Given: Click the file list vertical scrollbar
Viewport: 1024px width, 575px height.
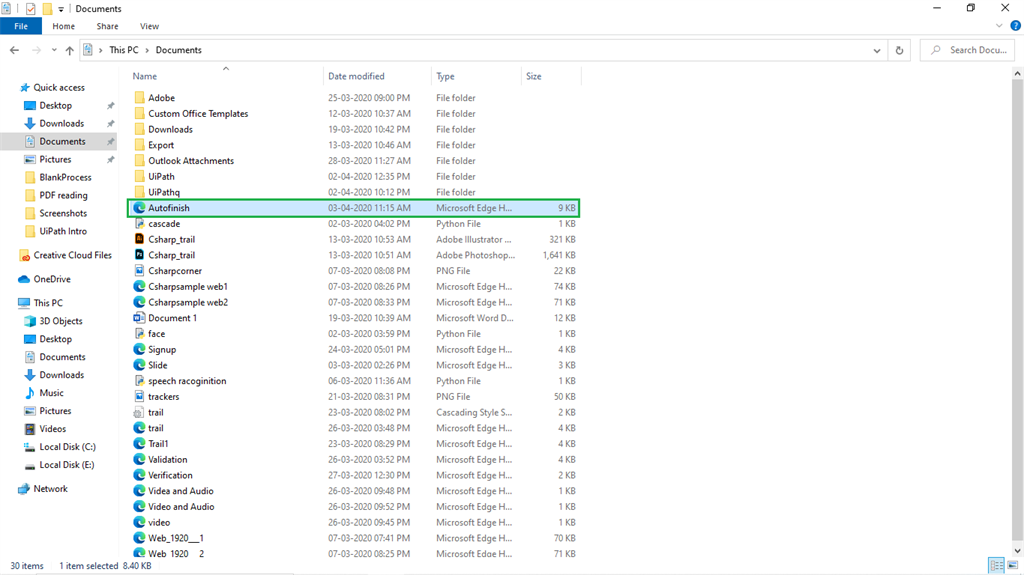Looking at the screenshot, I should click(x=1017, y=312).
